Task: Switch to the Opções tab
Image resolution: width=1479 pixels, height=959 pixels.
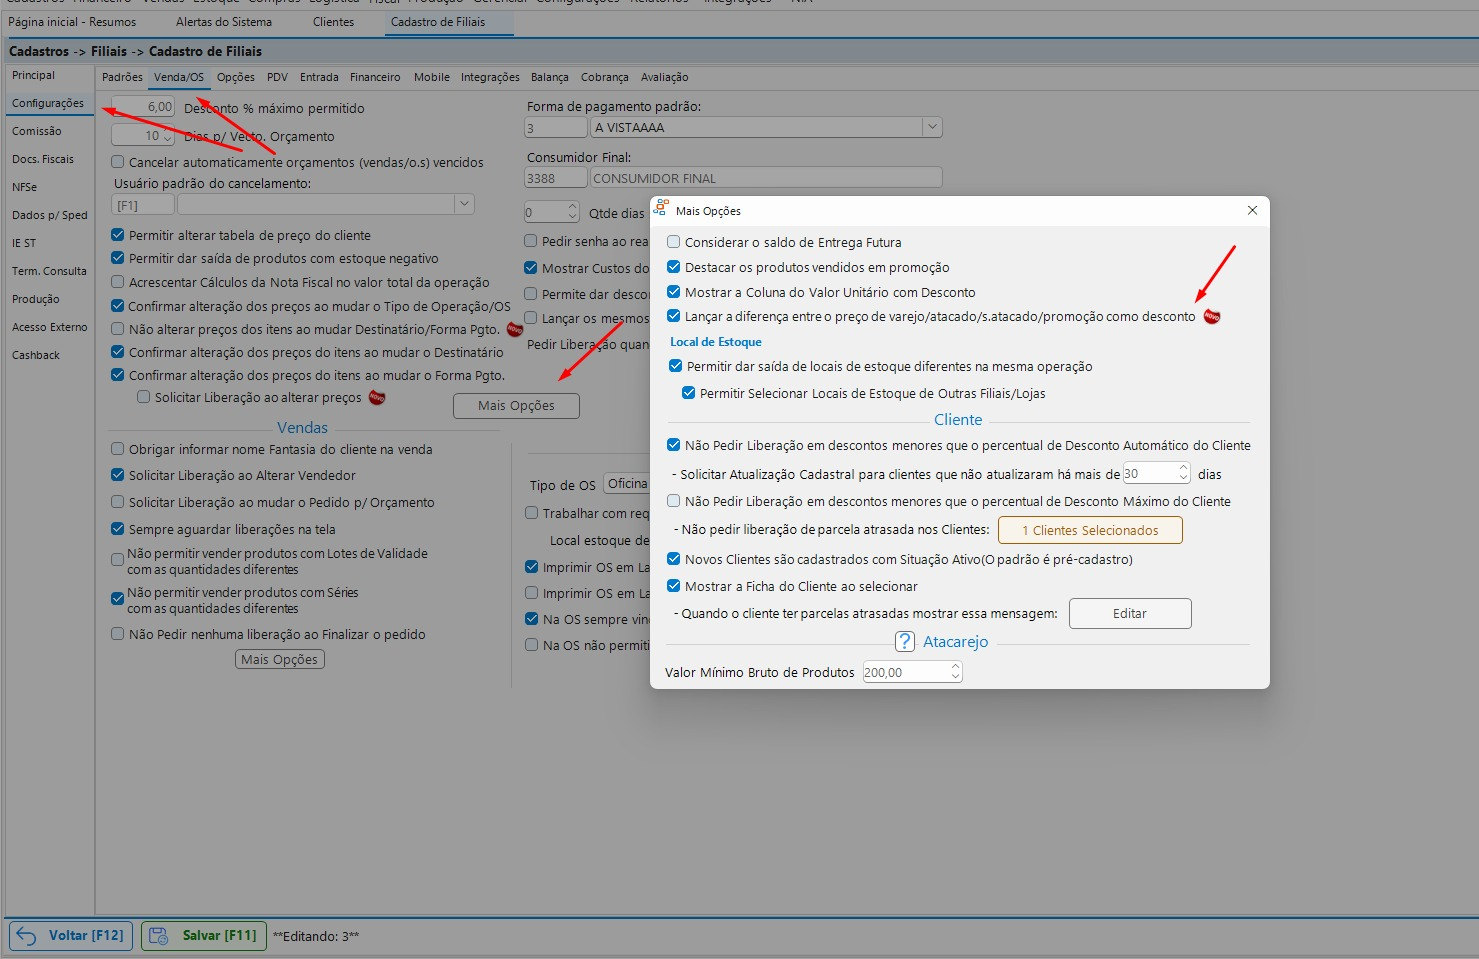Action: 236,77
